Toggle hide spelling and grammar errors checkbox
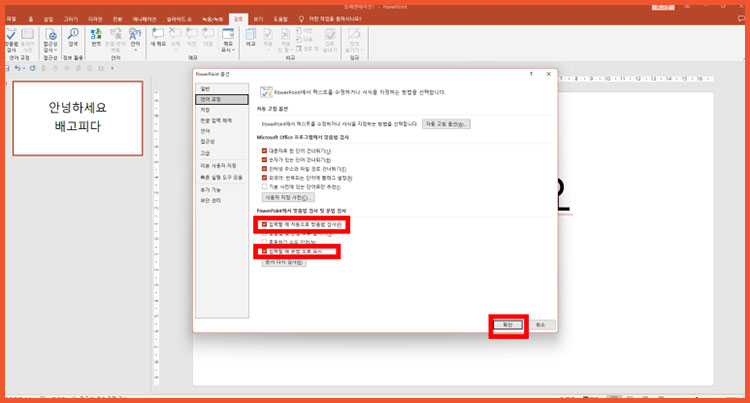 264,234
